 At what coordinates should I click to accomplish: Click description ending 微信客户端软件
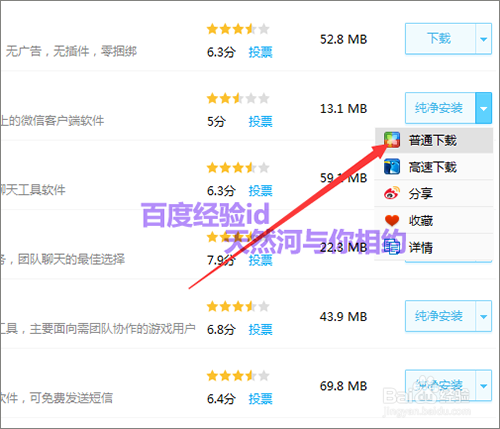52,121
